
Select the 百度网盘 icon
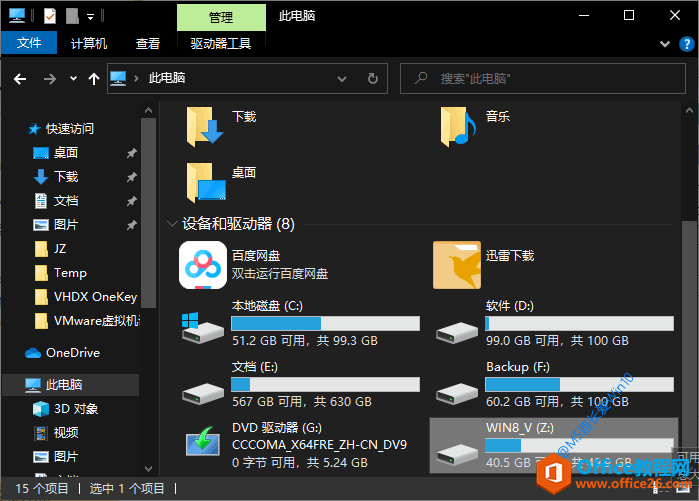click(203, 265)
